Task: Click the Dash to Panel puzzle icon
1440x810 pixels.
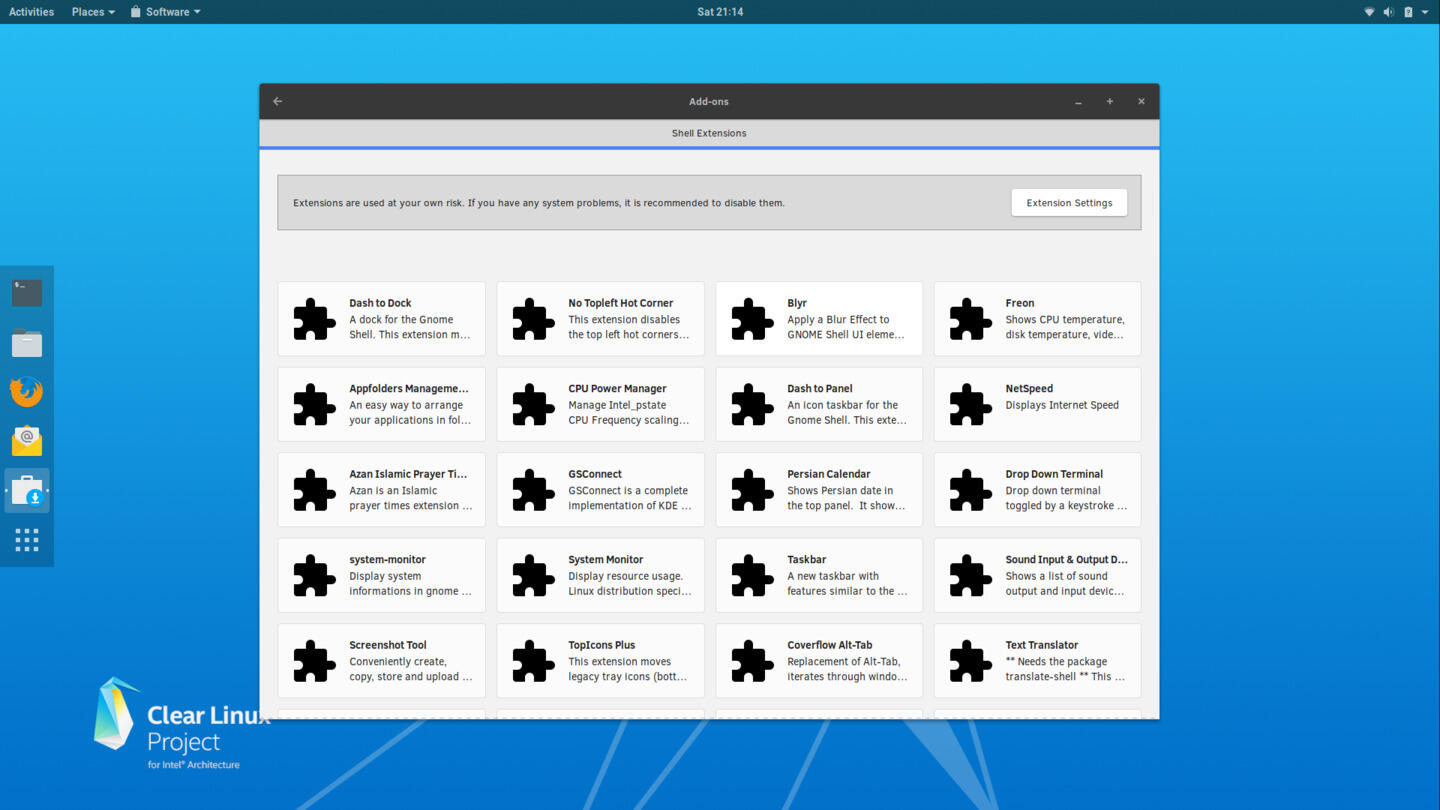Action: point(752,405)
